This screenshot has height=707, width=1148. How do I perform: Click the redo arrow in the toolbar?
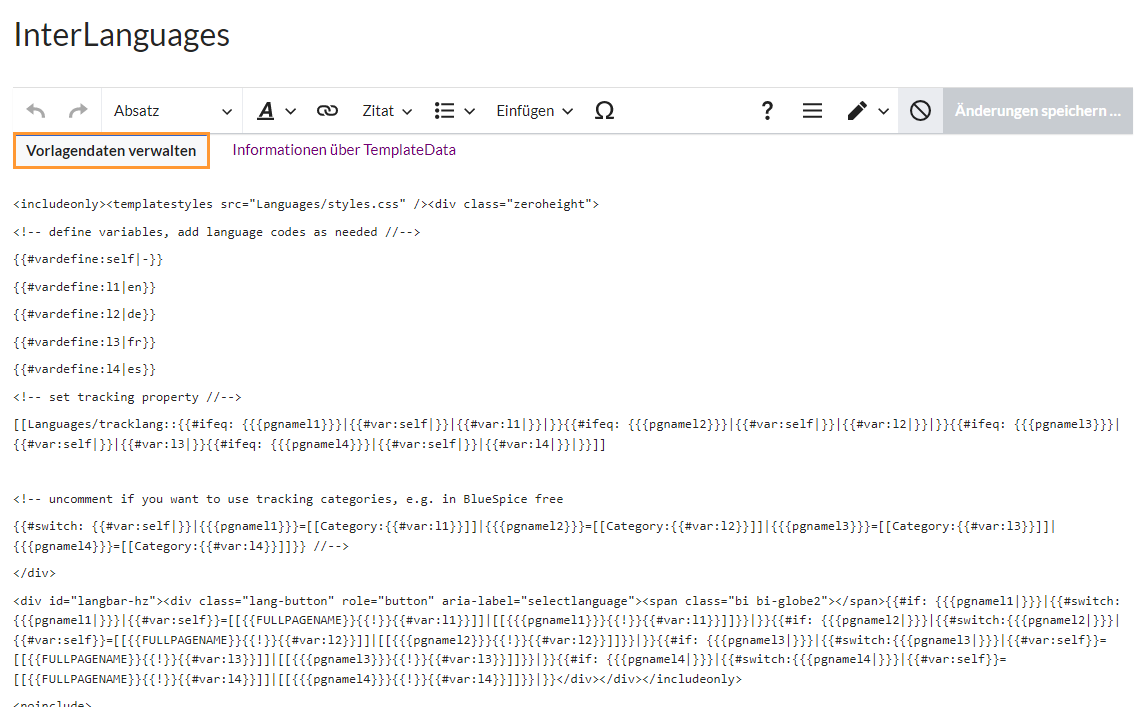point(78,111)
